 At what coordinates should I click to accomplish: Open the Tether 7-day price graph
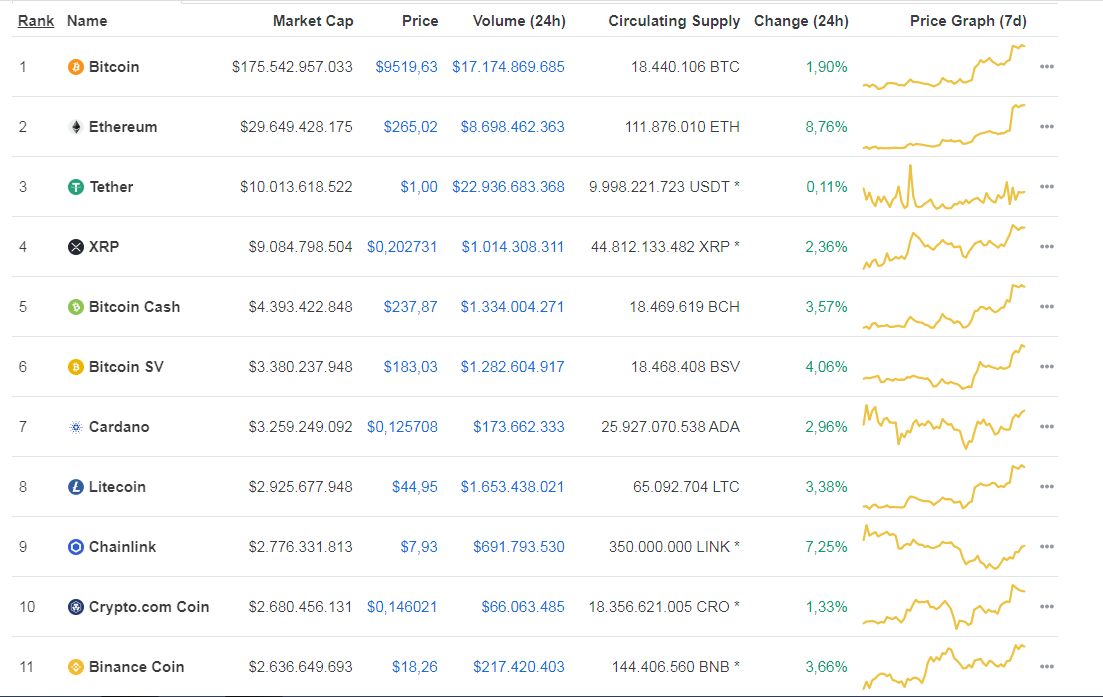click(944, 187)
